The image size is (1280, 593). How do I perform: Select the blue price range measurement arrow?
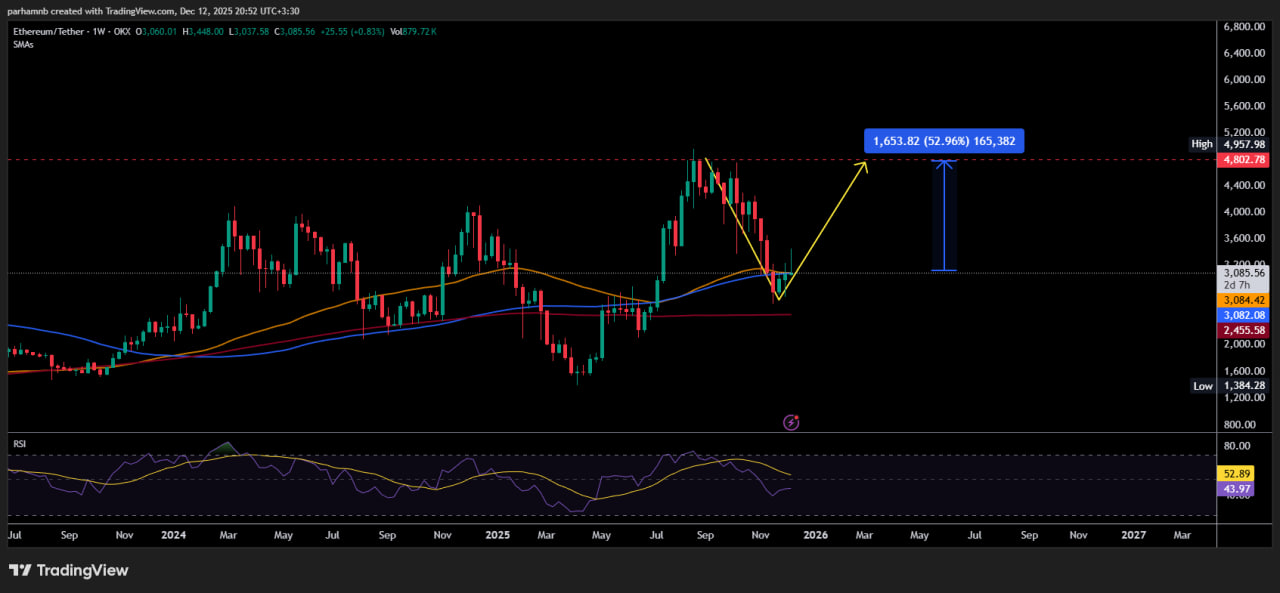click(944, 215)
